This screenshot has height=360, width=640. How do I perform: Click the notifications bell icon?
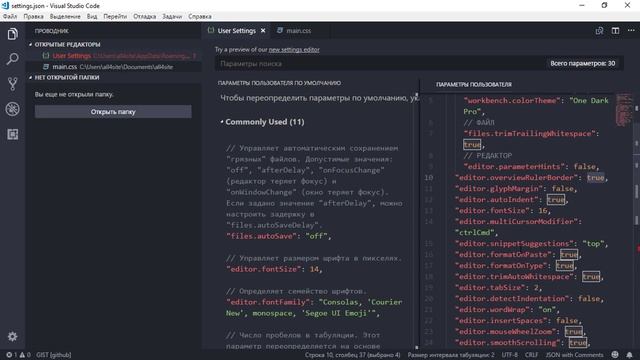630,355
